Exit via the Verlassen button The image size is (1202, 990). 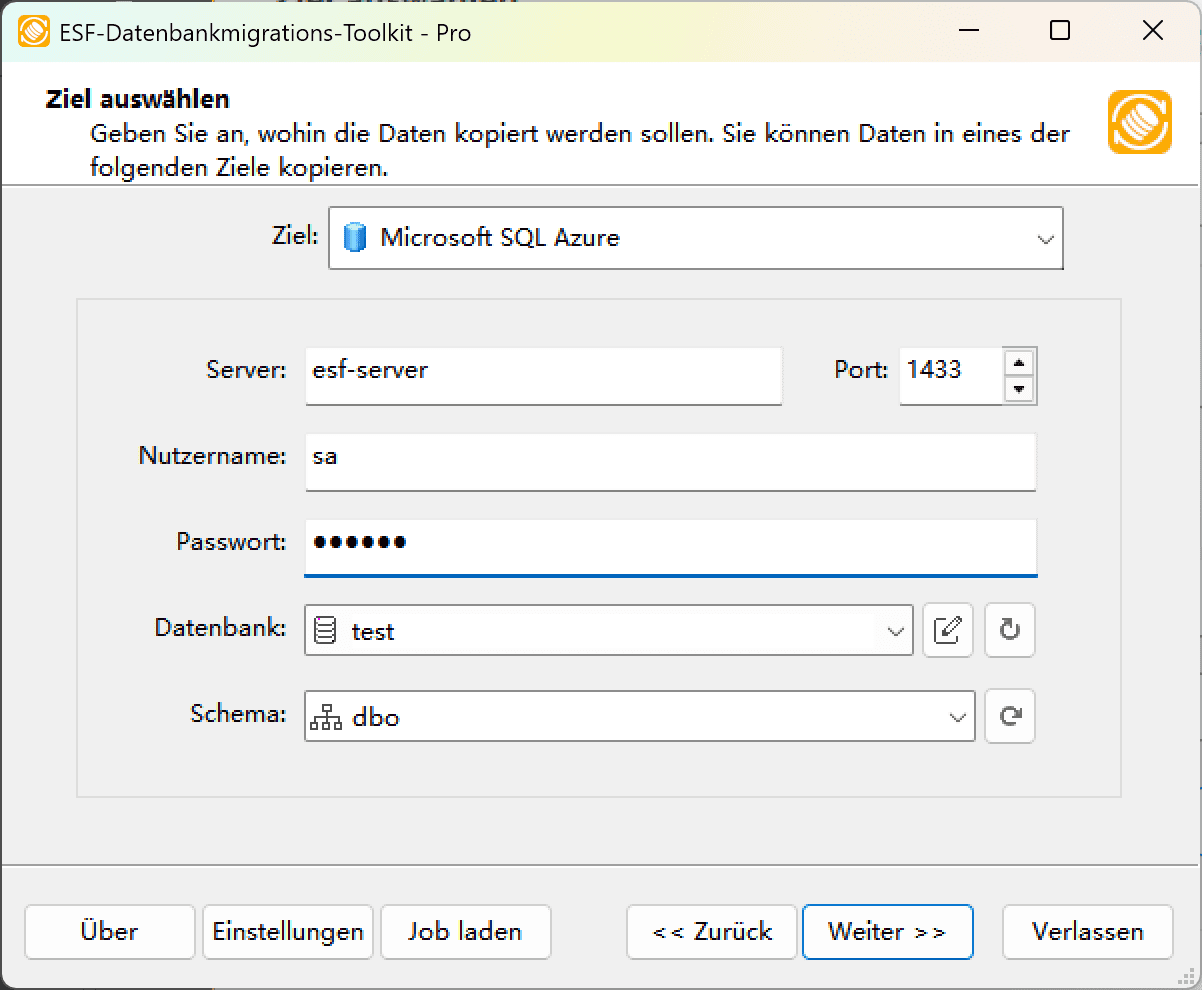1087,931
